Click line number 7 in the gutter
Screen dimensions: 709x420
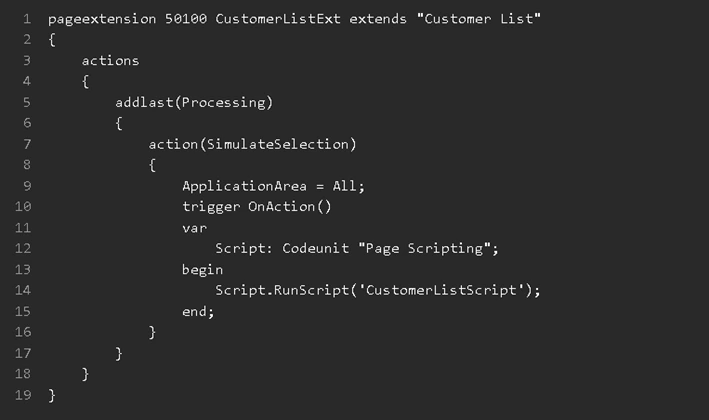(26, 144)
